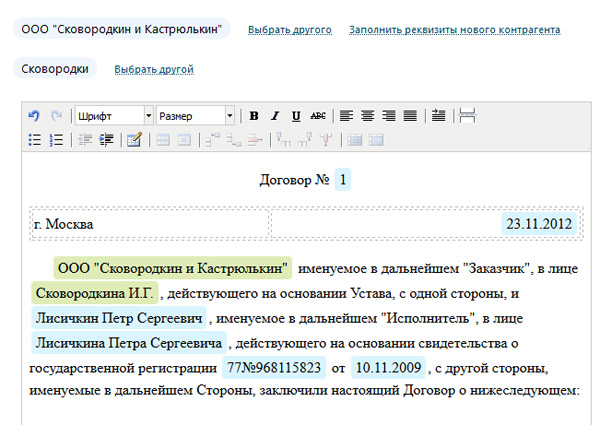
Task: Open Заполнить реквизиты нового контрагента link
Action: point(454,30)
